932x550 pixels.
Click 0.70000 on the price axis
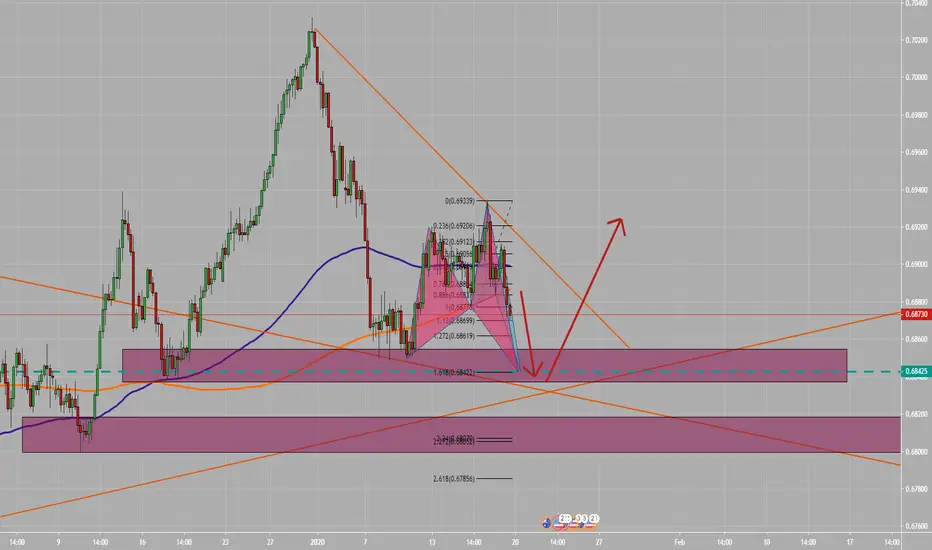coord(916,77)
